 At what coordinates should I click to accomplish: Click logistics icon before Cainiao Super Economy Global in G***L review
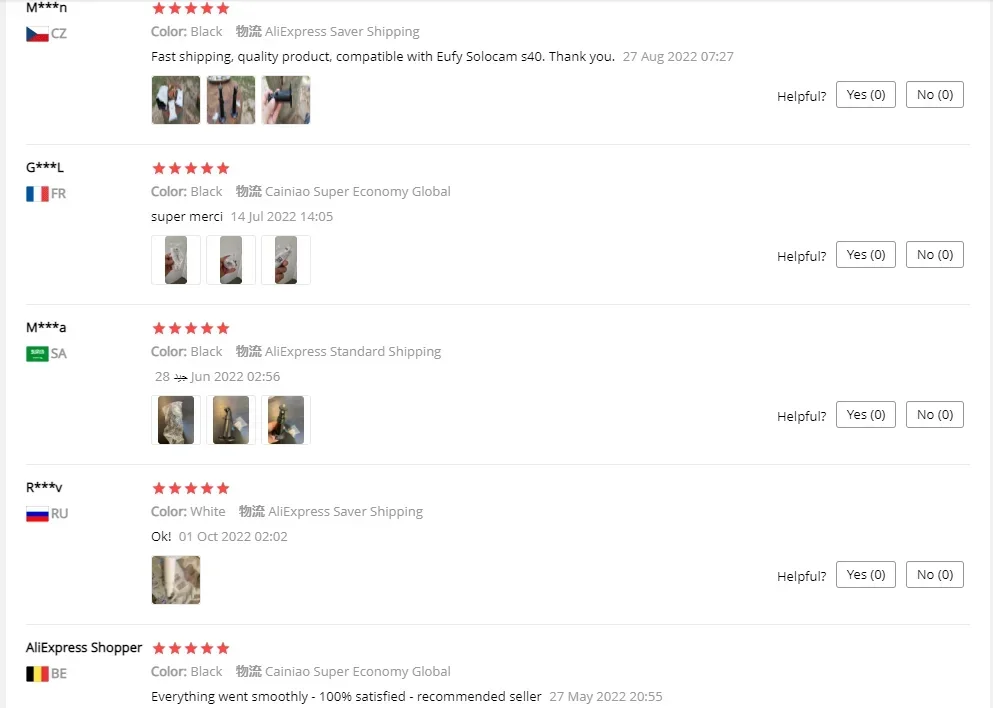tap(248, 191)
